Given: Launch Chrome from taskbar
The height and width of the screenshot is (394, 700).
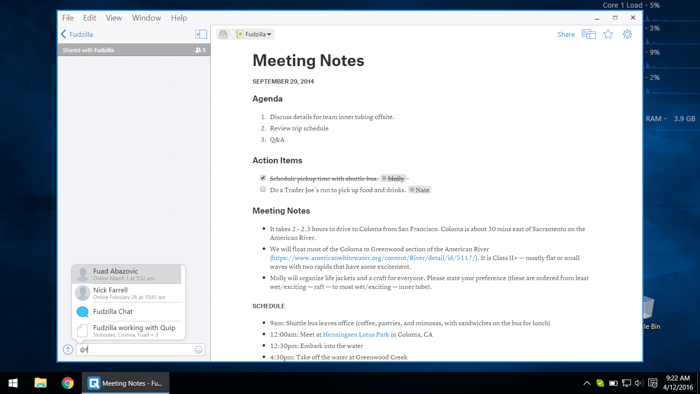Looking at the screenshot, I should point(68,383).
